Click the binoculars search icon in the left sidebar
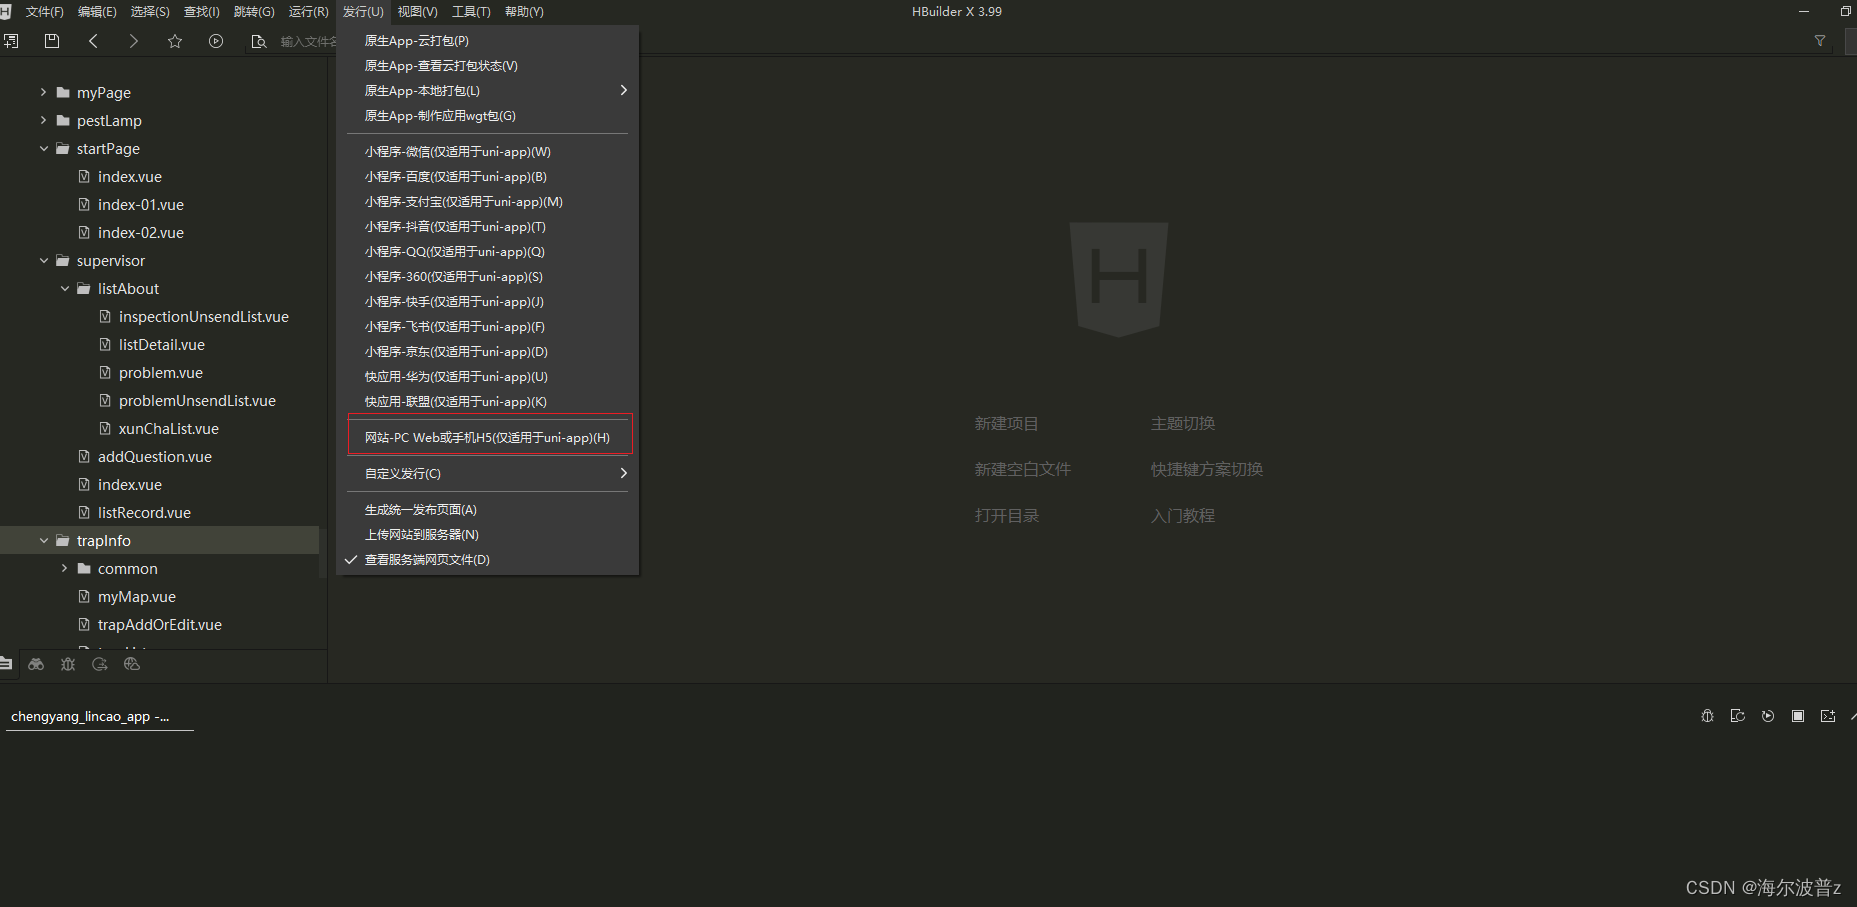1857x907 pixels. (x=36, y=664)
